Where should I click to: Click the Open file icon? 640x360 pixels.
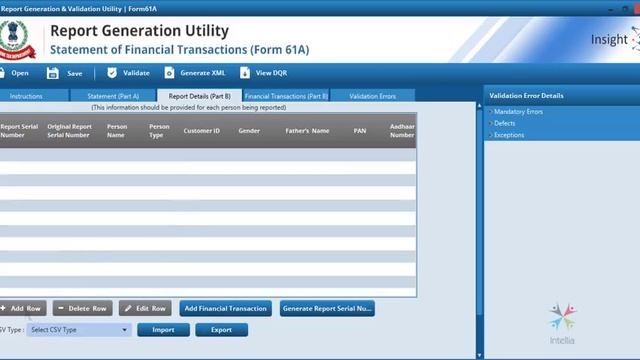2,73
